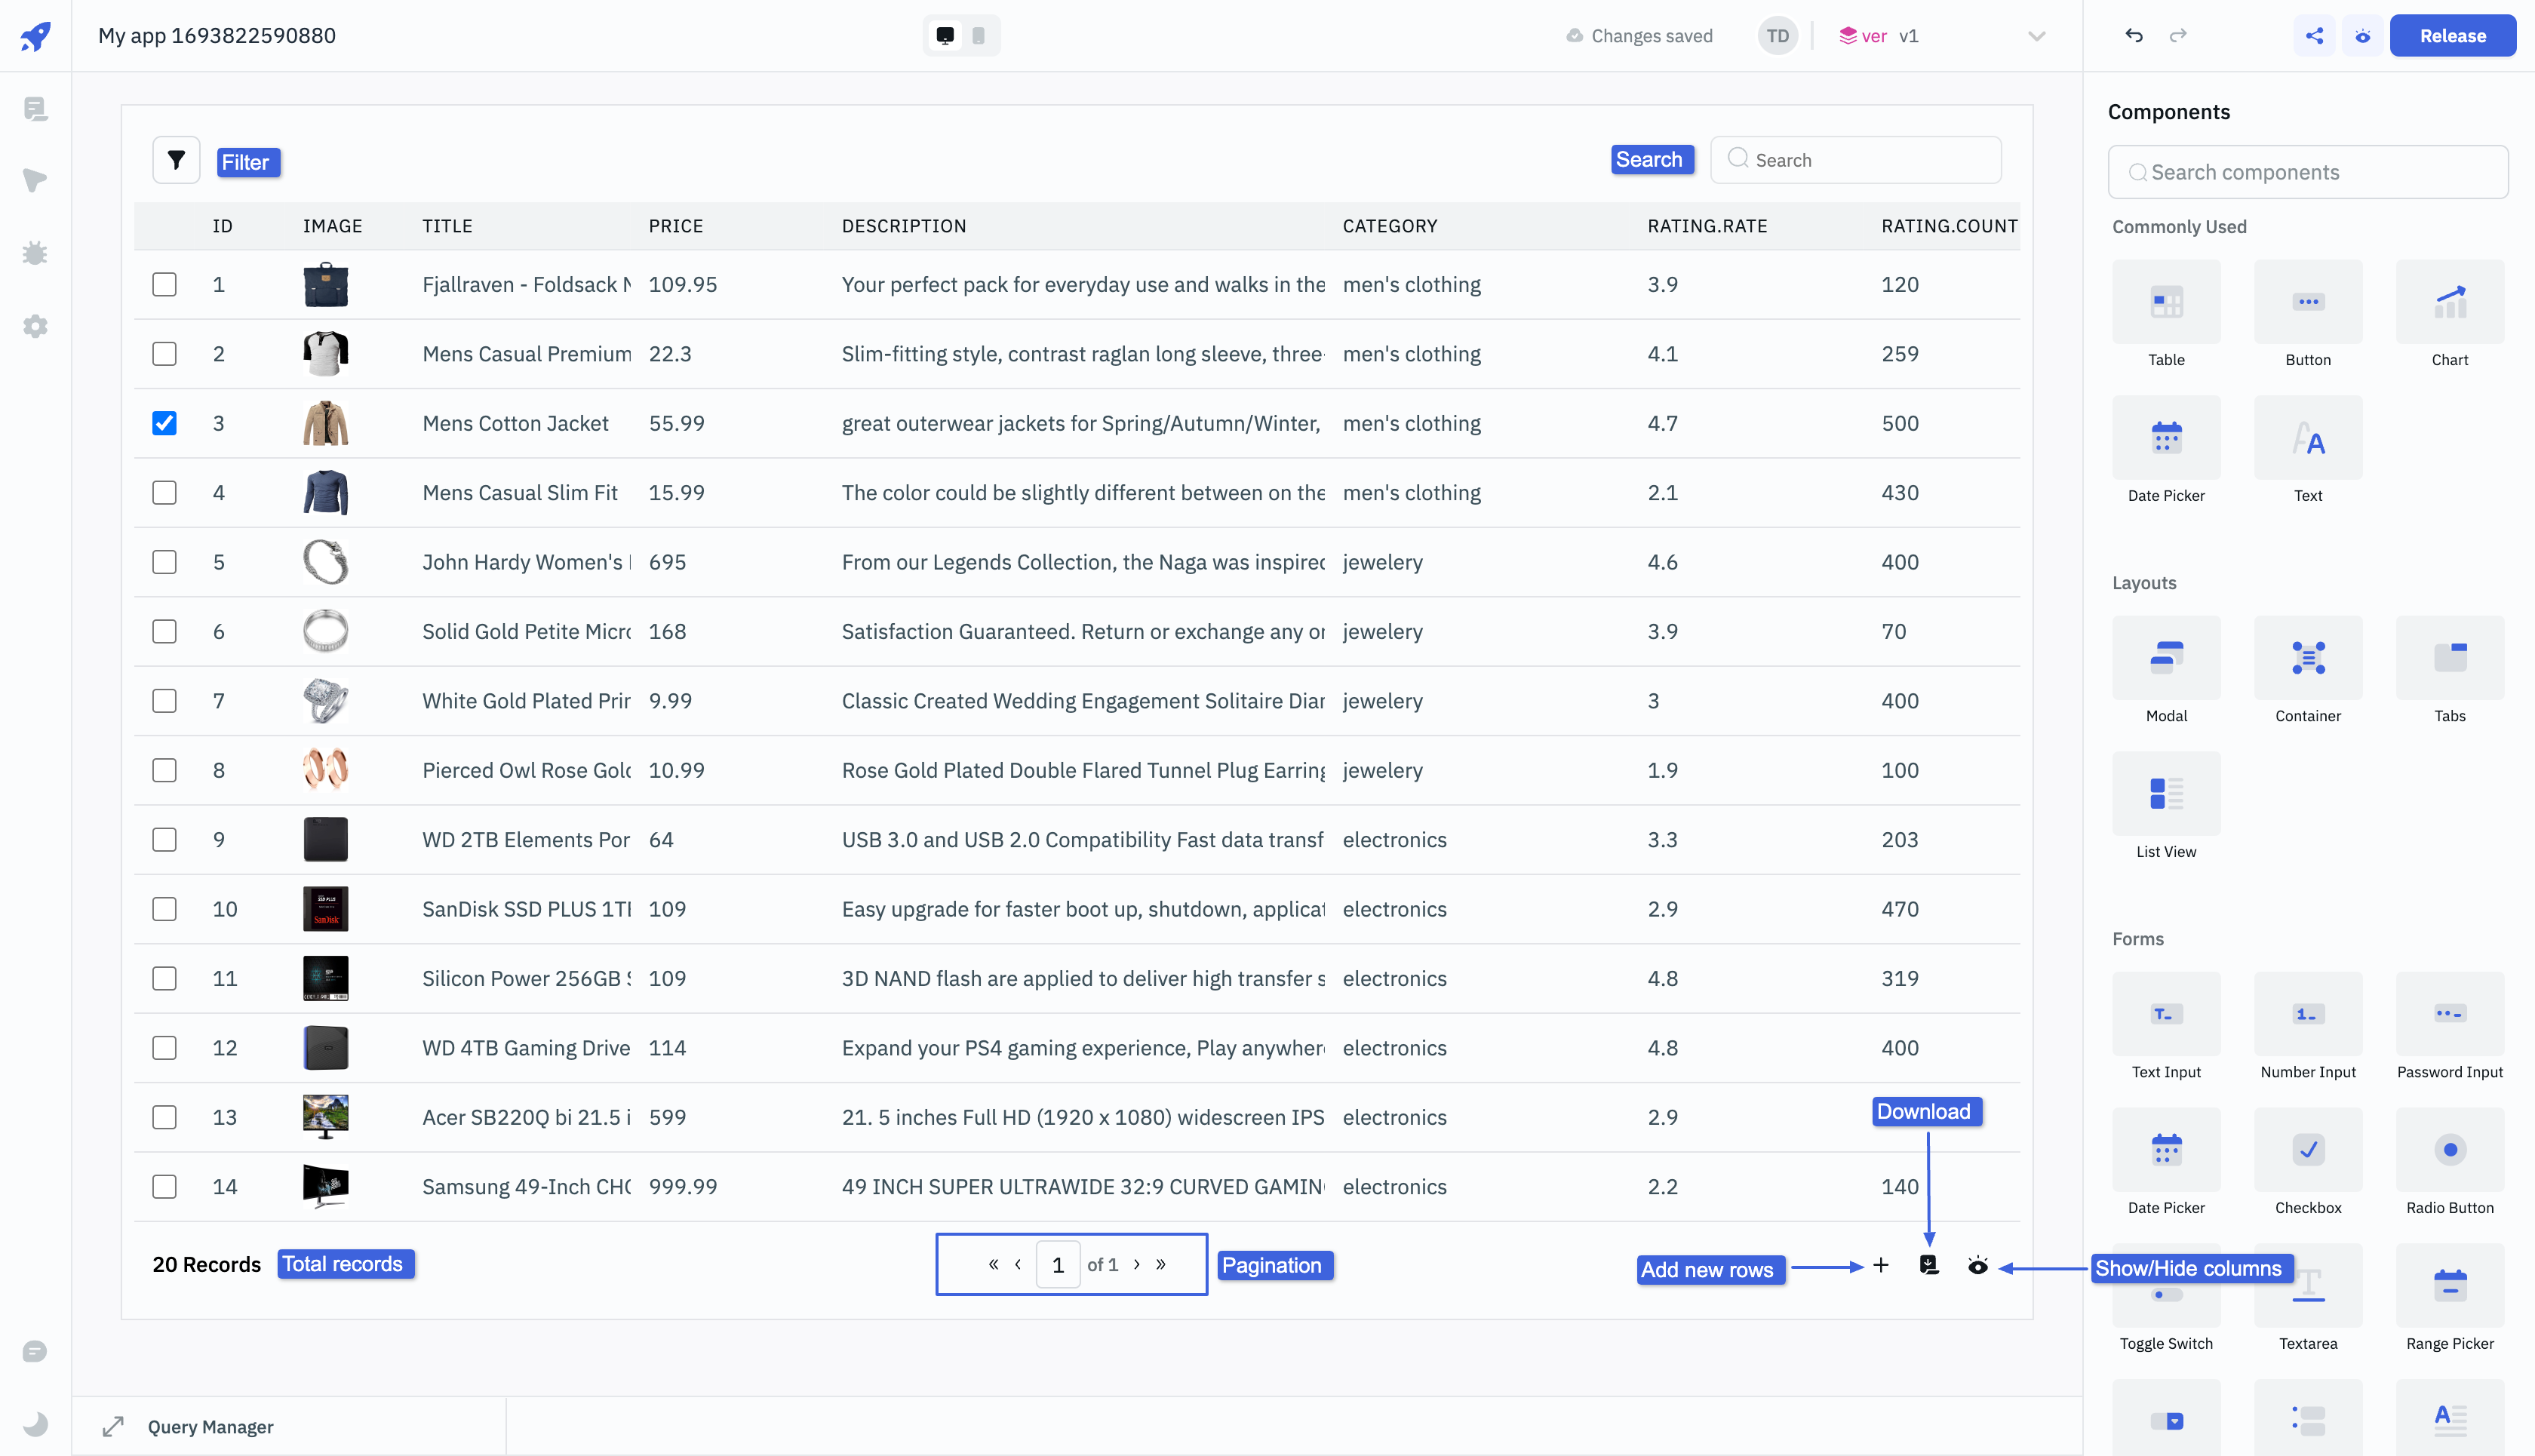Click the add new row plus icon
This screenshot has width=2535, height=1456.
1881,1265
